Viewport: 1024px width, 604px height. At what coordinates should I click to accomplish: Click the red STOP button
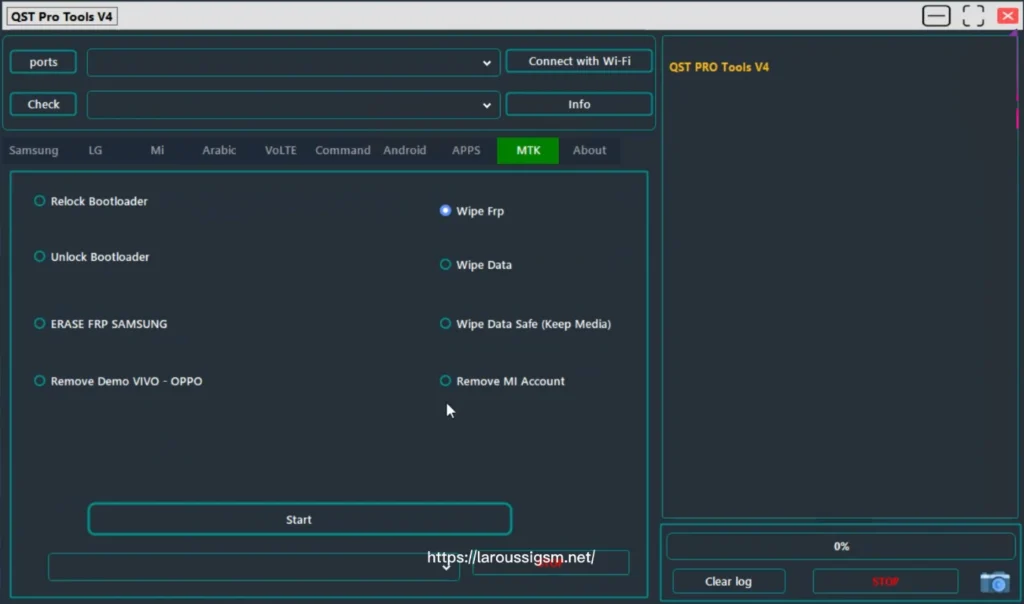(x=885, y=581)
